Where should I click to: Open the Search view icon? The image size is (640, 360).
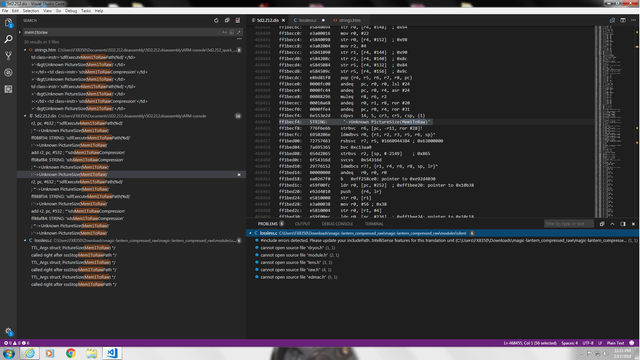pos(8,39)
